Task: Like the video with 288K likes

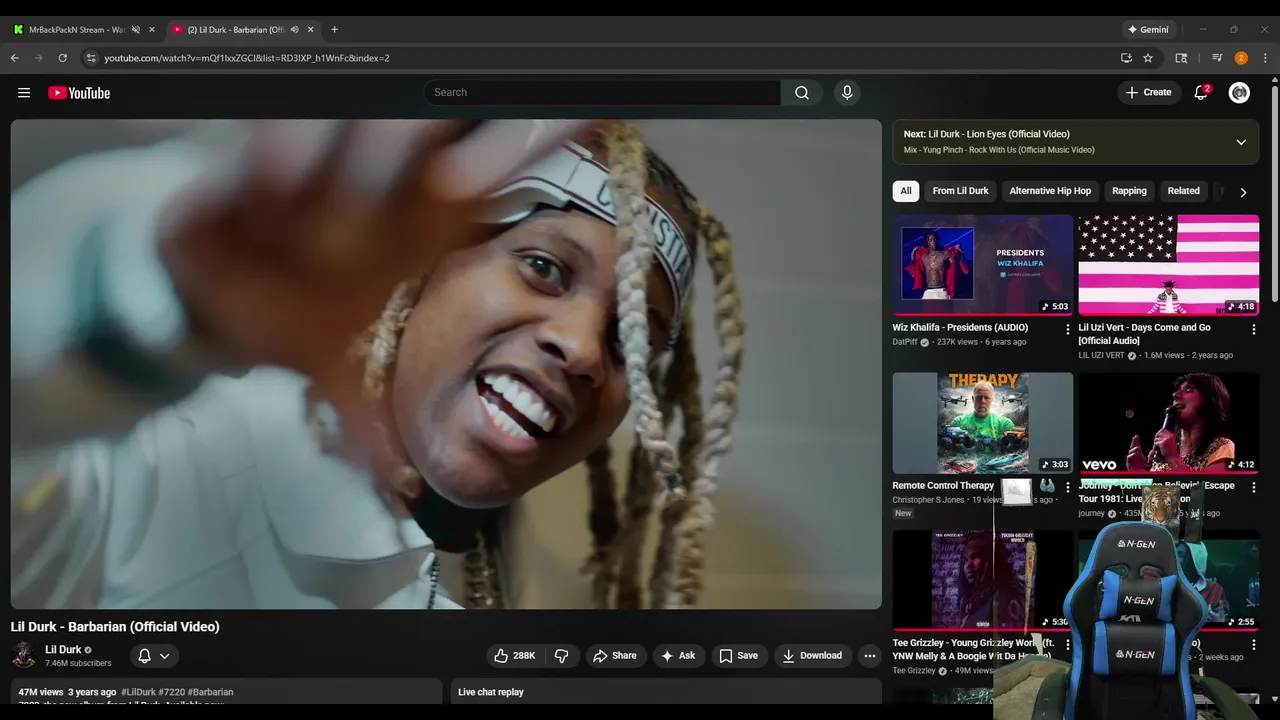Action: point(515,656)
